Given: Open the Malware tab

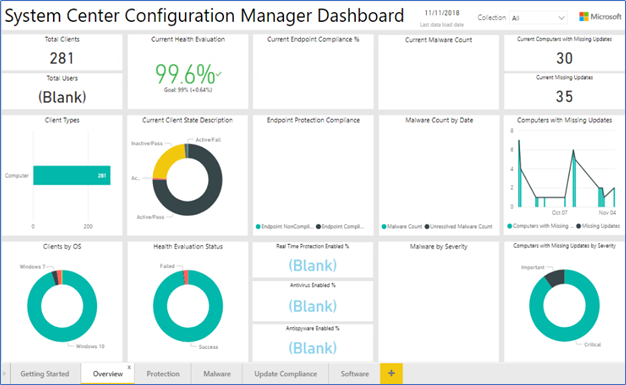Looking at the screenshot, I should [217, 374].
